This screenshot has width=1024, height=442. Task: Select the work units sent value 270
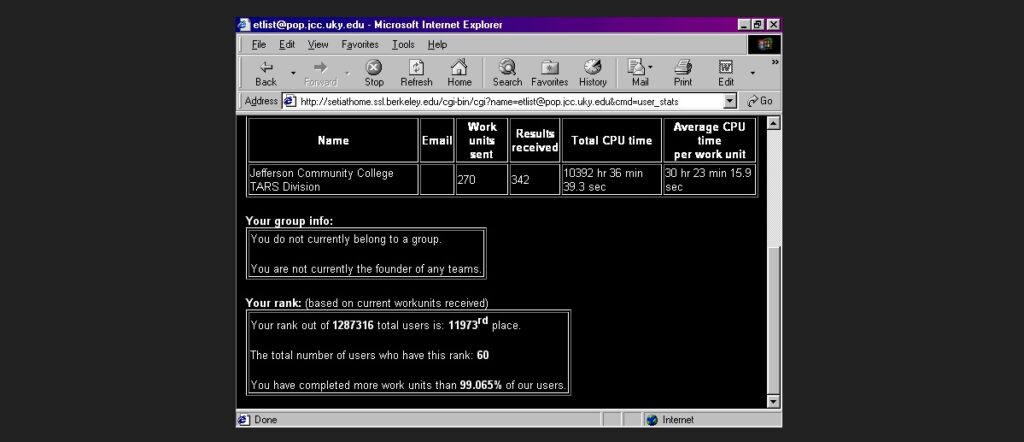(x=466, y=180)
